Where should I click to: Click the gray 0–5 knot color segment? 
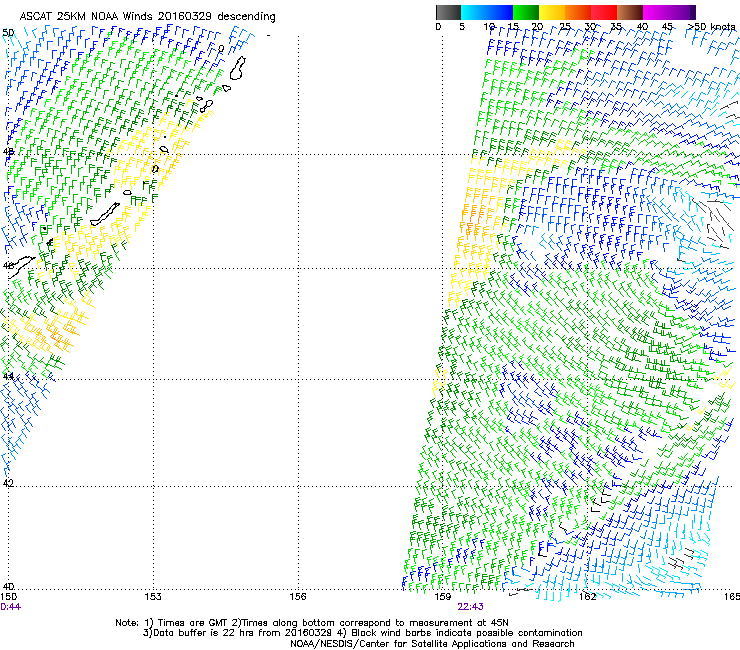point(448,12)
